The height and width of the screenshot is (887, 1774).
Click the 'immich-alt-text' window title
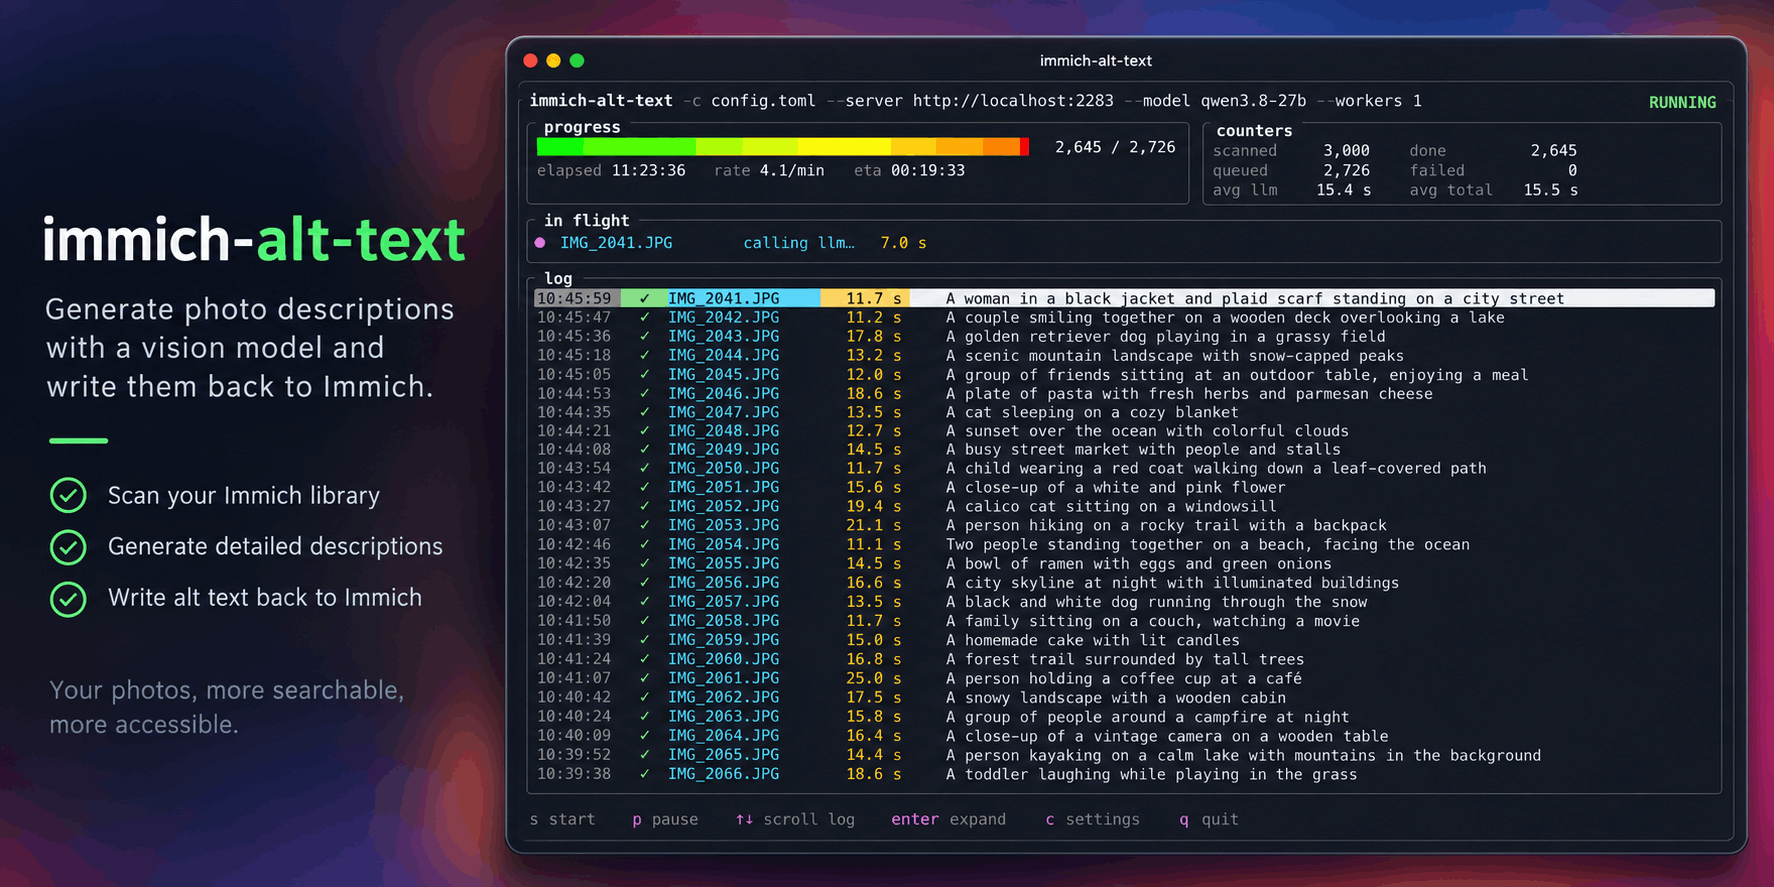[x=1096, y=61]
